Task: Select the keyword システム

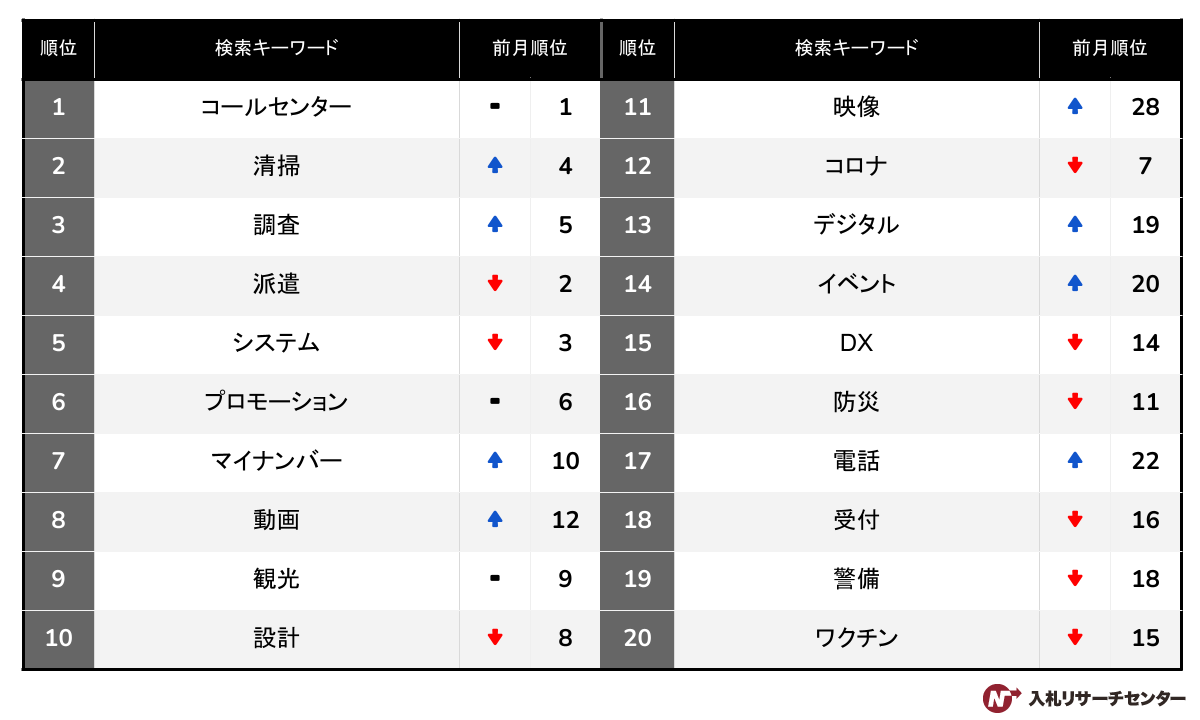Action: pyautogui.click(x=276, y=343)
